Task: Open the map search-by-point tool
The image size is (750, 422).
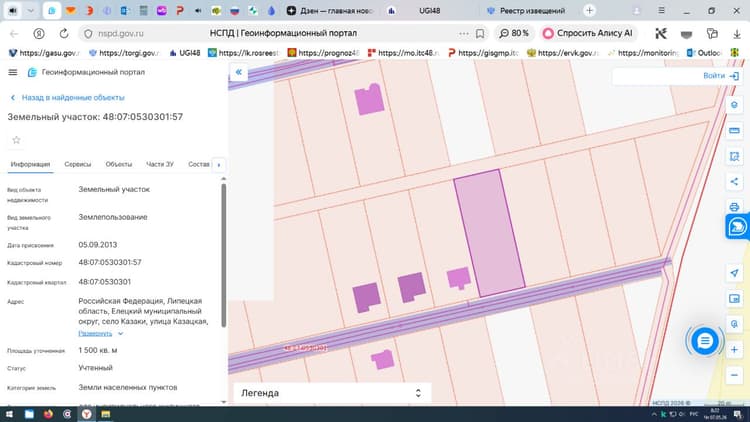Action: tap(734, 324)
